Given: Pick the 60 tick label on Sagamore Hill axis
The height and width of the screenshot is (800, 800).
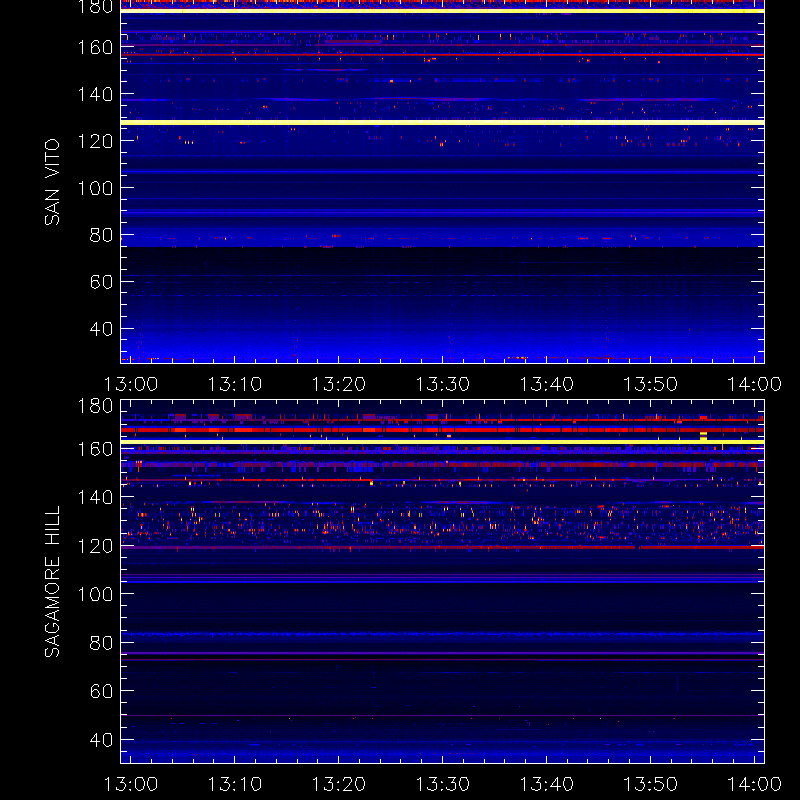Looking at the screenshot, I should [101, 691].
